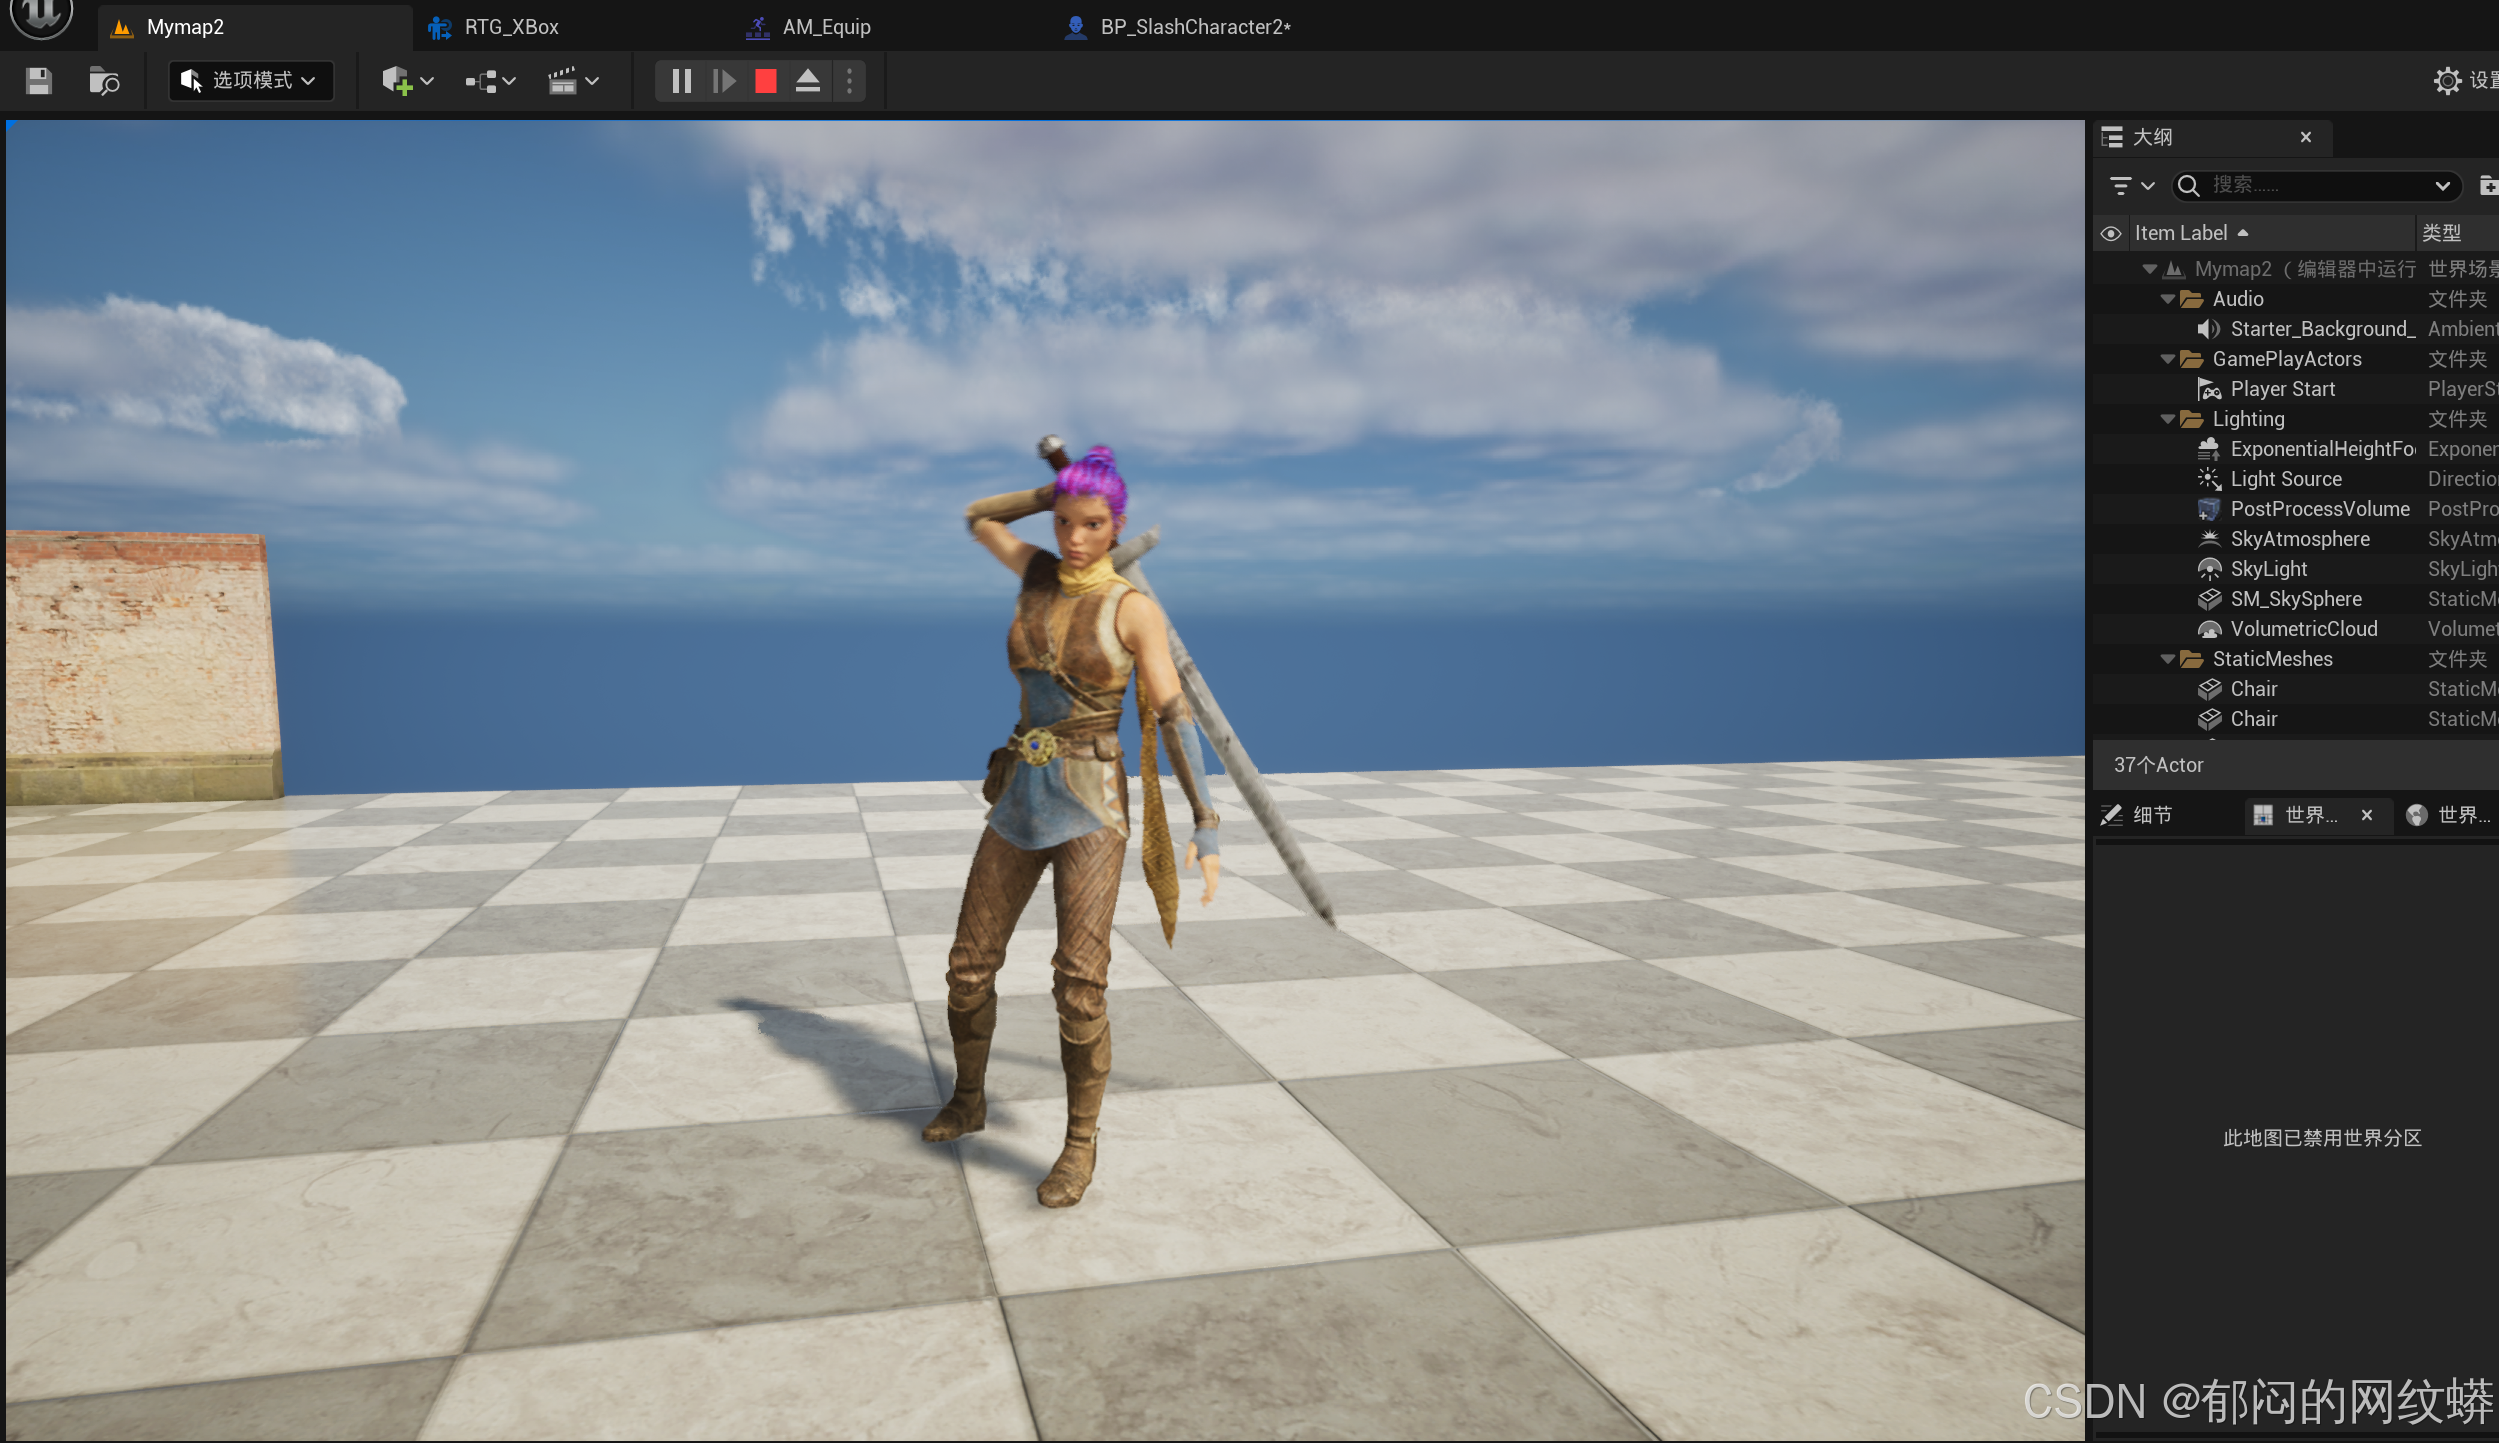
Task: Open the Details (细节) panel tab
Action: click(2151, 815)
